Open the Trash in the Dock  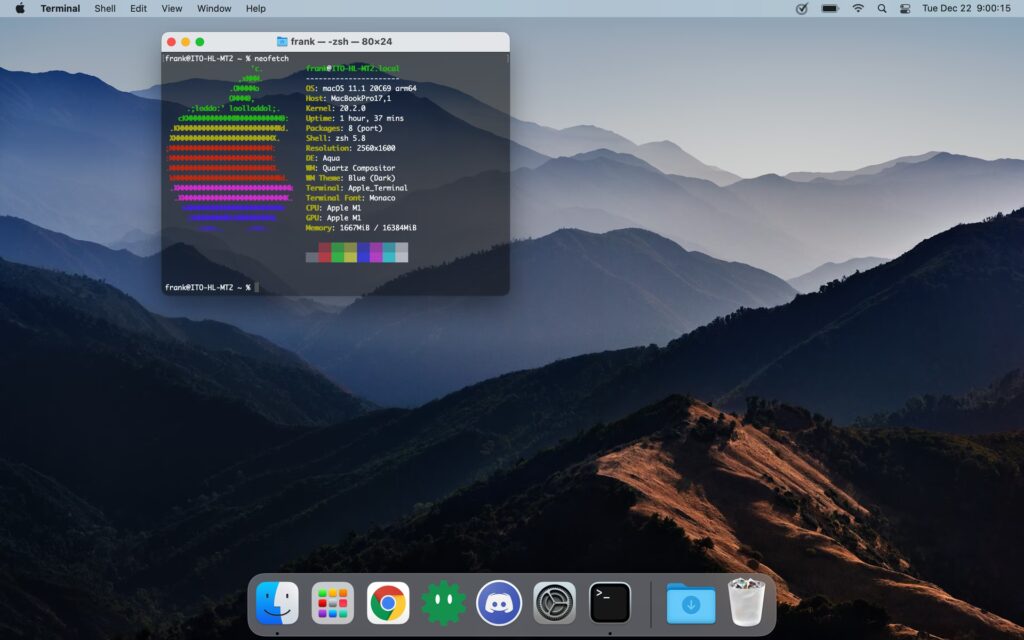(746, 603)
